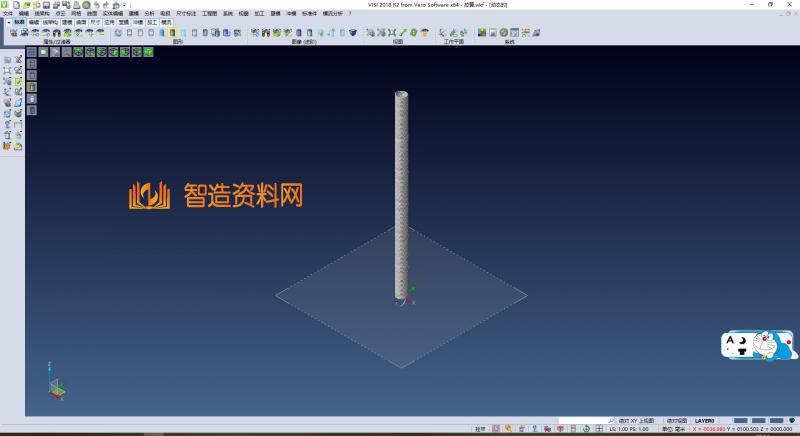Open the 实体编辑 menu
The image size is (800, 436).
click(113, 14)
